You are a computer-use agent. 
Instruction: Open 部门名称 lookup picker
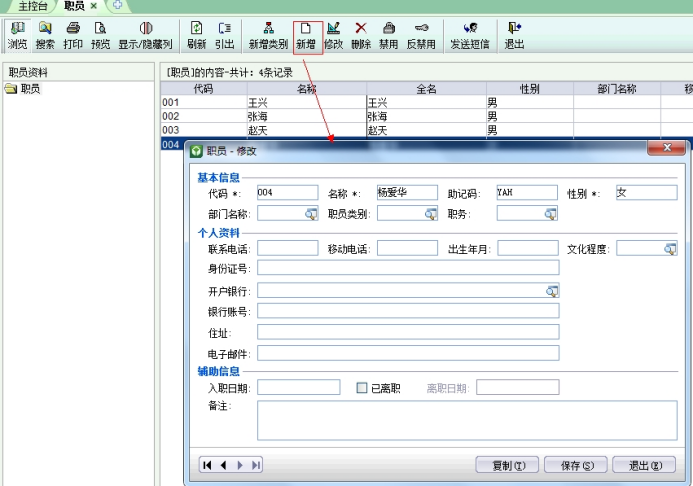click(x=311, y=214)
